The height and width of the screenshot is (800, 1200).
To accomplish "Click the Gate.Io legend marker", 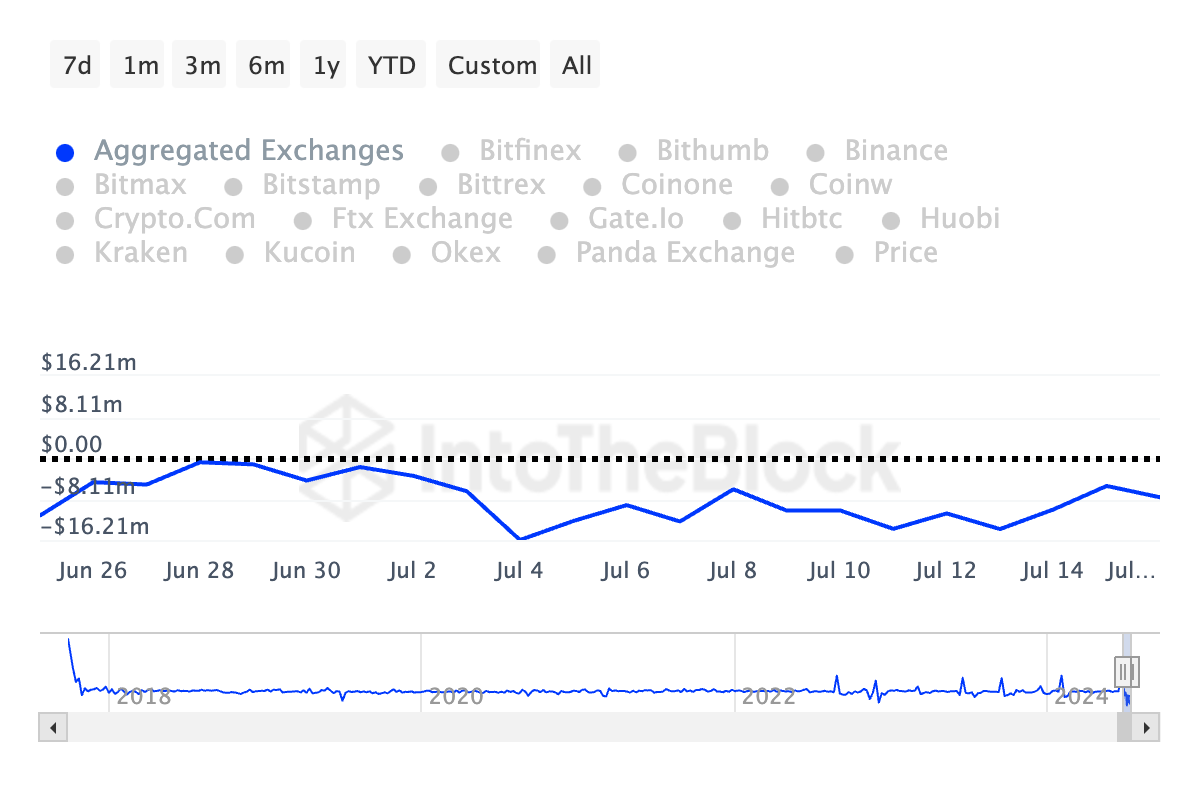I will coord(560,221).
